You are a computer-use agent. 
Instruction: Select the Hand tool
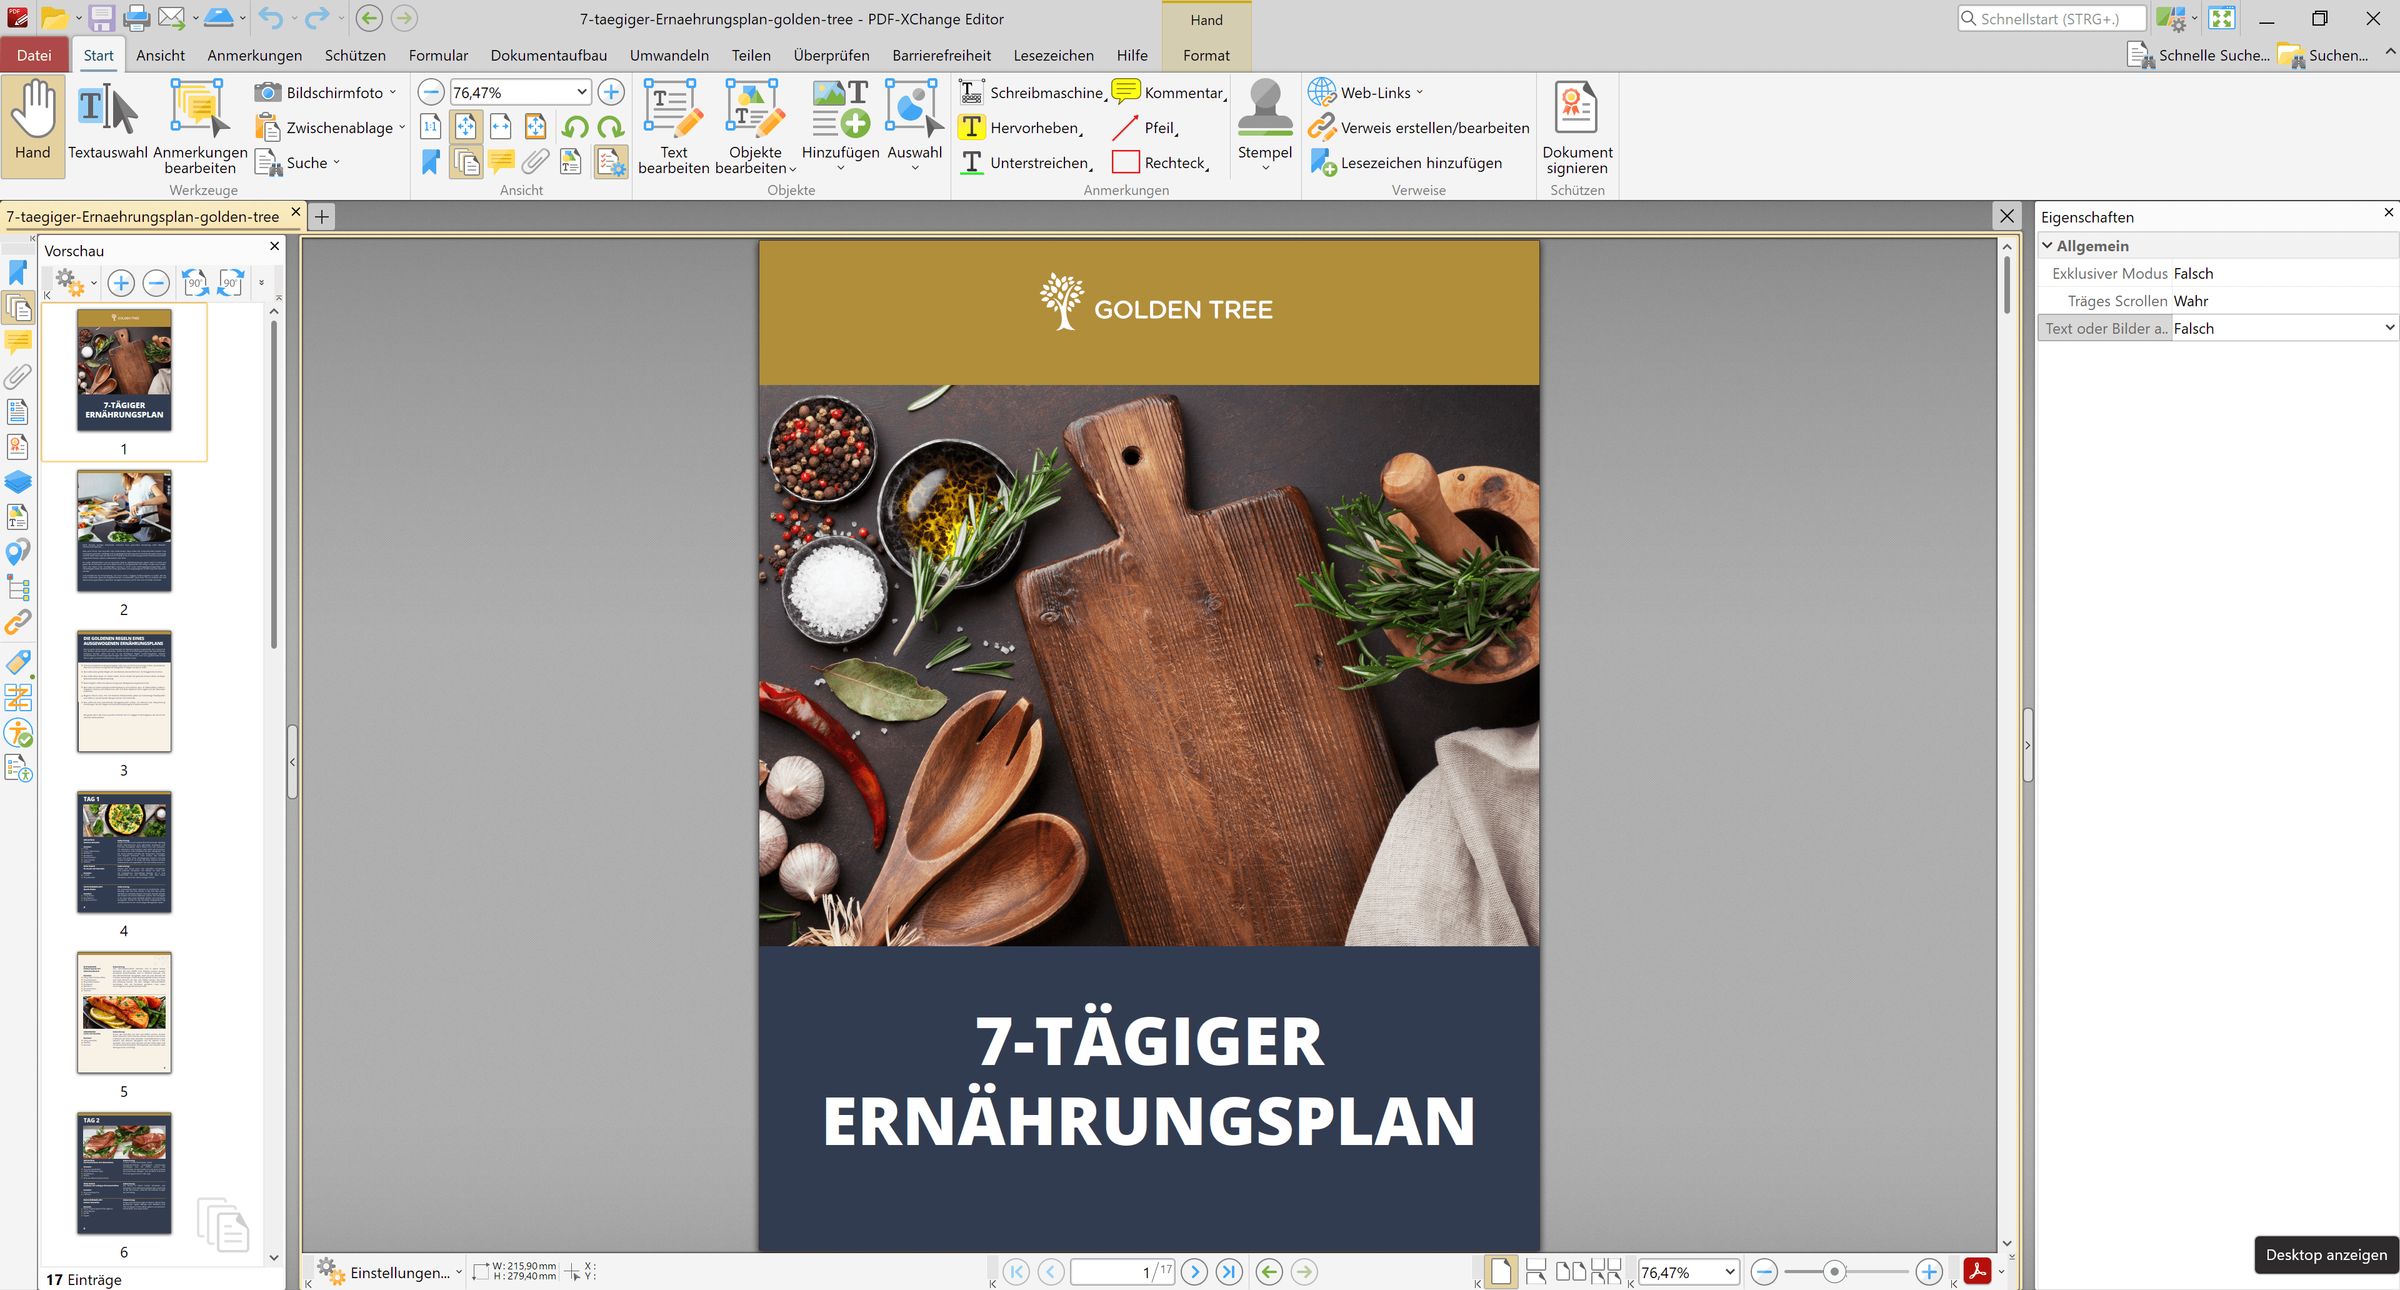click(33, 125)
